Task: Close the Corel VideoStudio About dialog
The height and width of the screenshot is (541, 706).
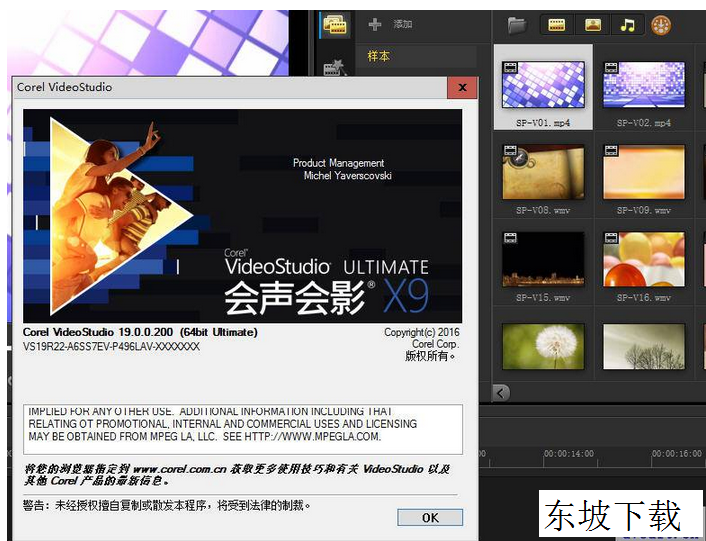Action: (462, 87)
